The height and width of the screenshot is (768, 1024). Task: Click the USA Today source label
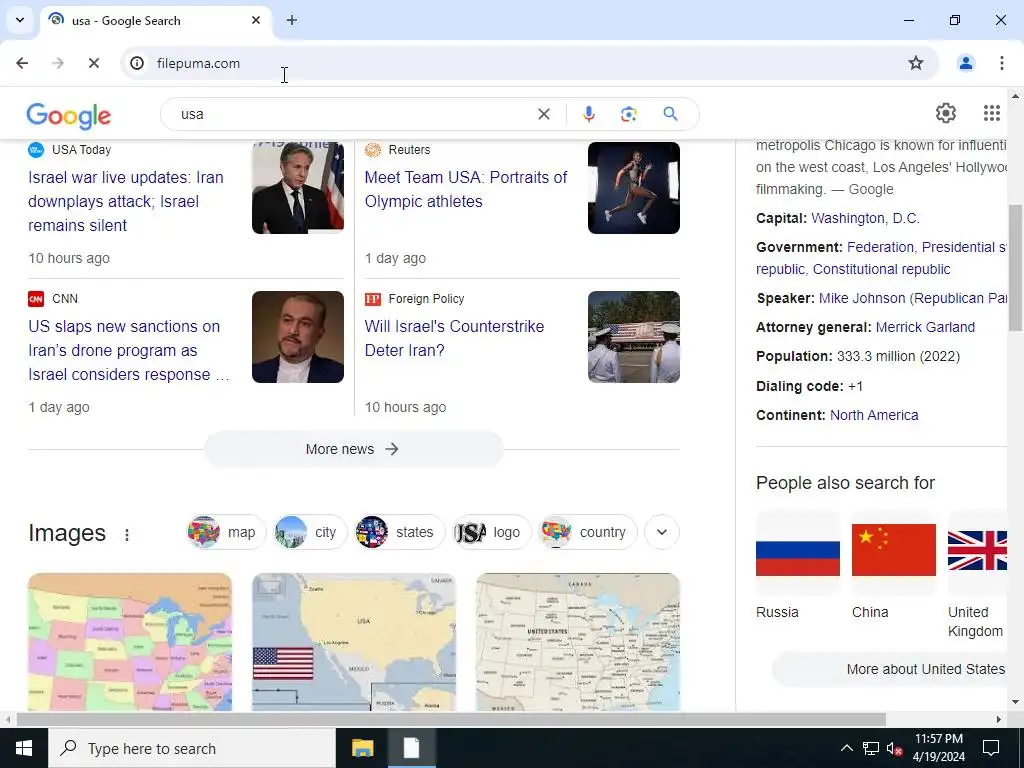coord(82,150)
